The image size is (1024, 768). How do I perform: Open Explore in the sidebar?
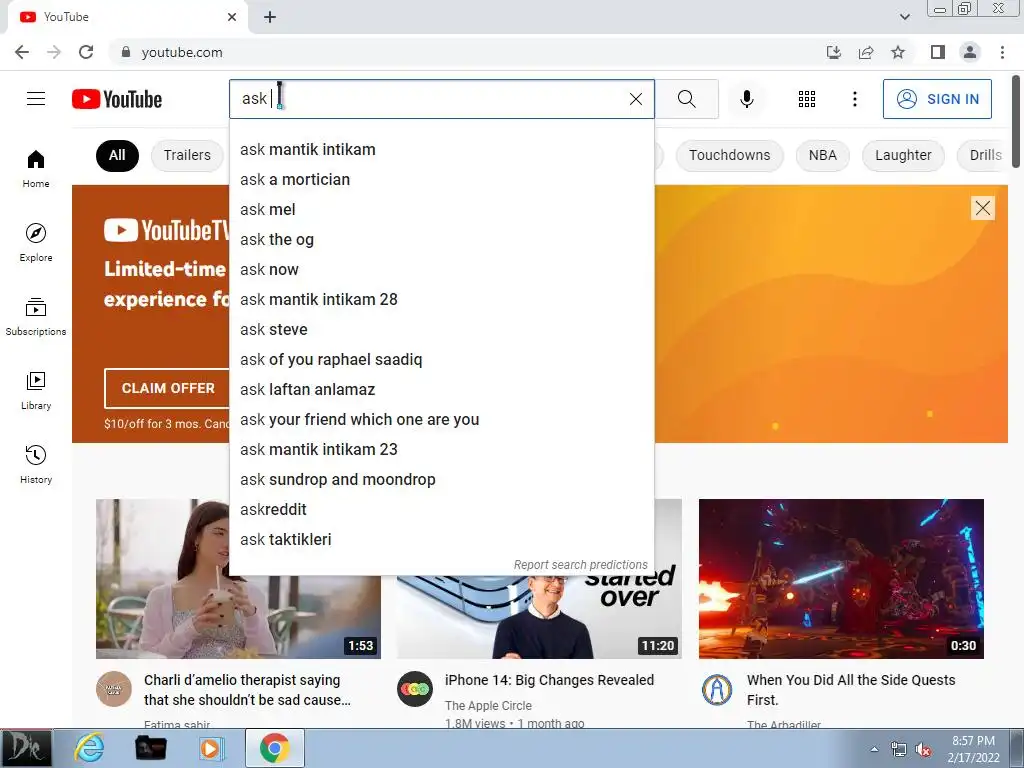coord(36,242)
